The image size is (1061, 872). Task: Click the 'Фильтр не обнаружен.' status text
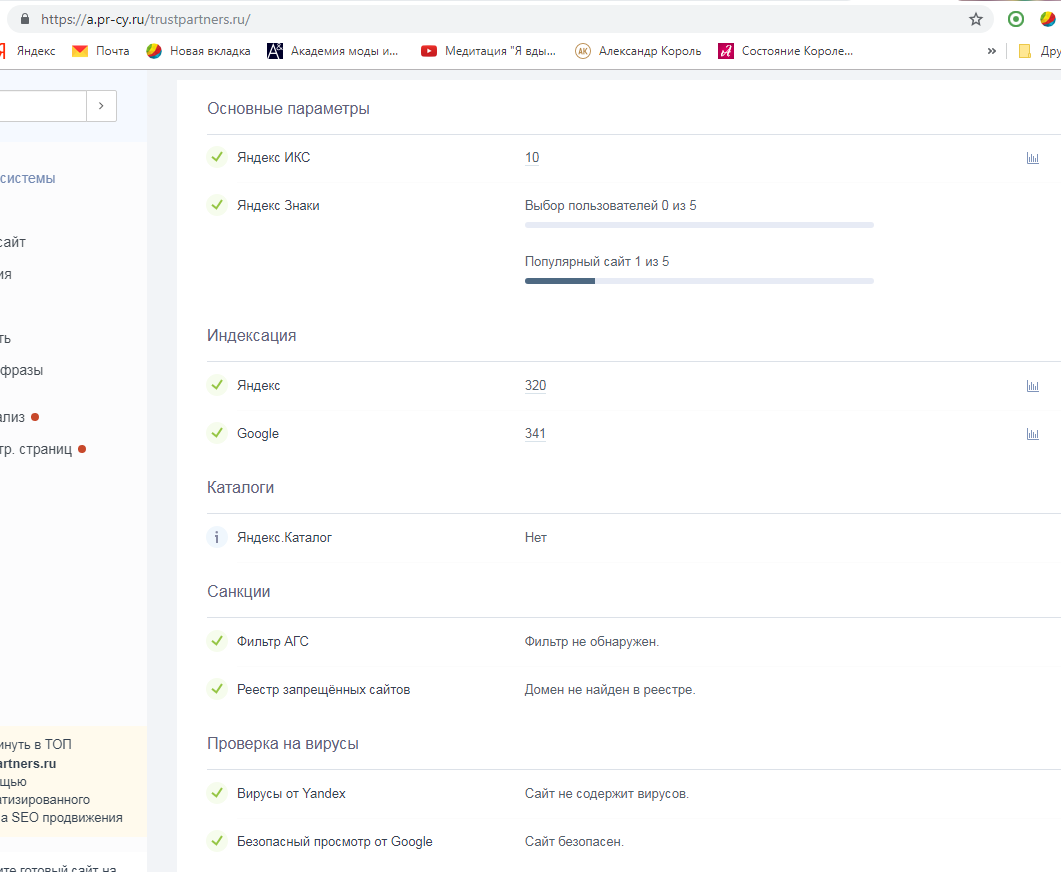click(x=591, y=641)
